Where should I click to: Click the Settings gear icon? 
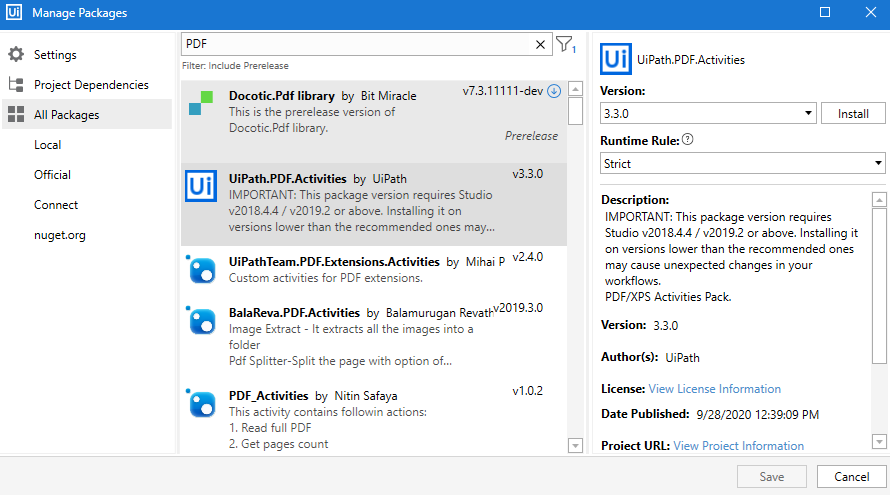16,54
